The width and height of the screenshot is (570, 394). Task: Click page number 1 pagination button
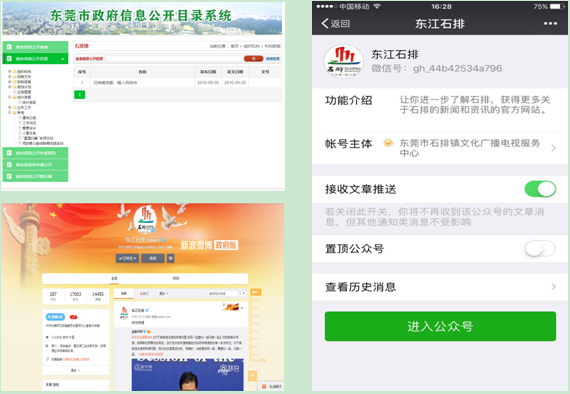coord(80,95)
